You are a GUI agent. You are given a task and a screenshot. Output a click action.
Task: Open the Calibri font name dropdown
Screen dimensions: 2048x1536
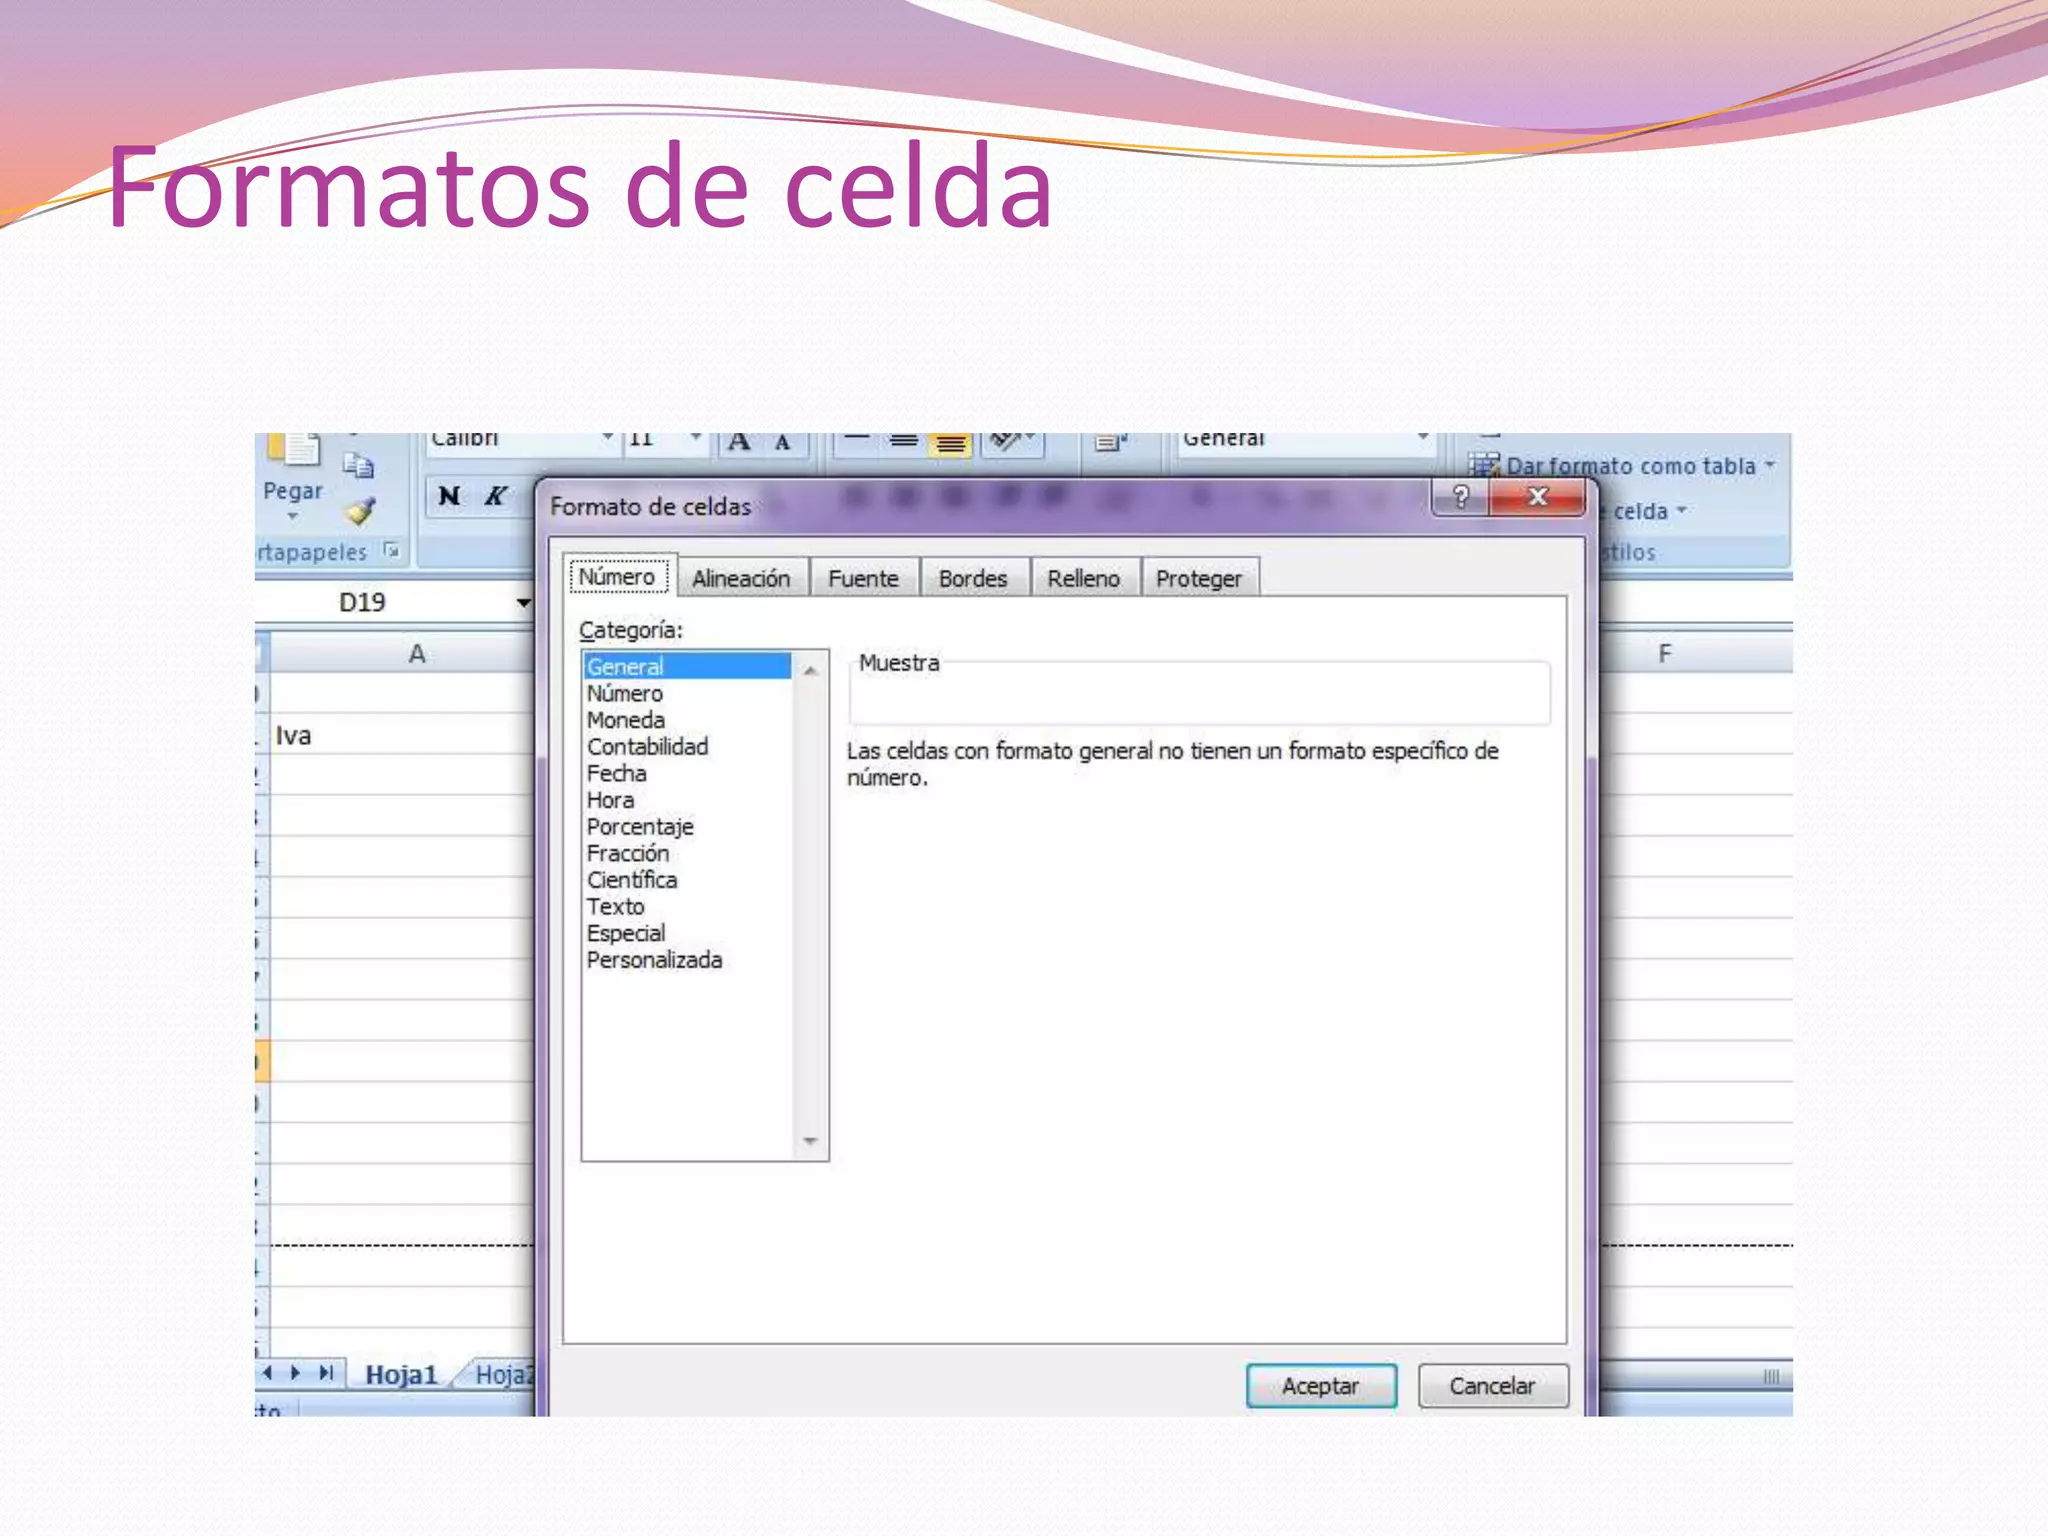tap(607, 439)
